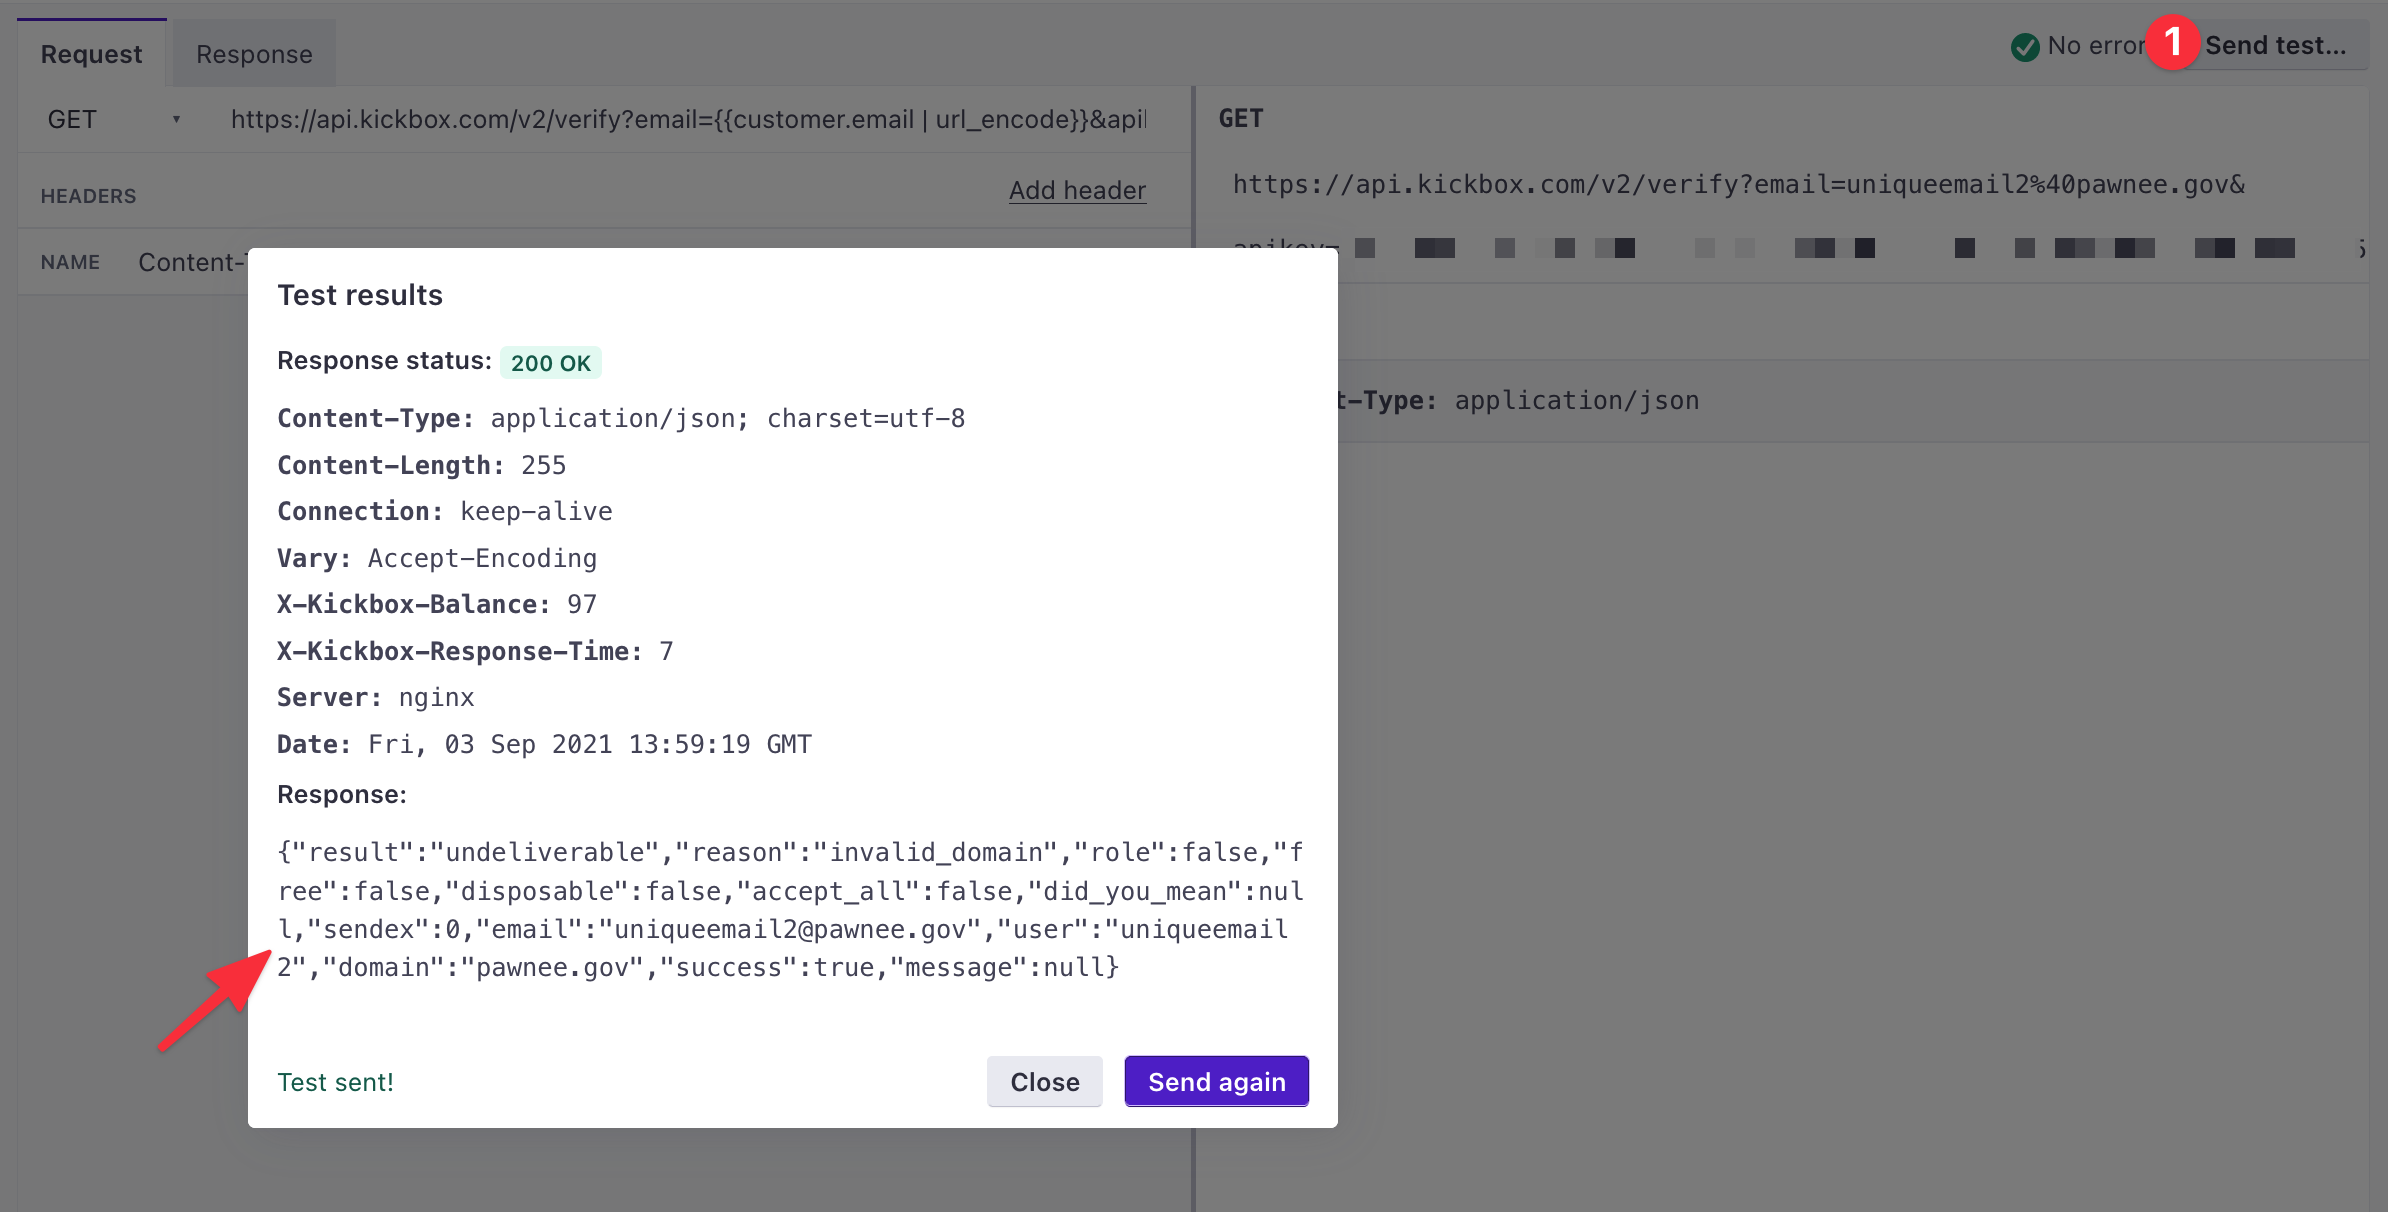The image size is (2388, 1212).
Task: Click the preview URL in the right panel
Action: pyautogui.click(x=1738, y=184)
